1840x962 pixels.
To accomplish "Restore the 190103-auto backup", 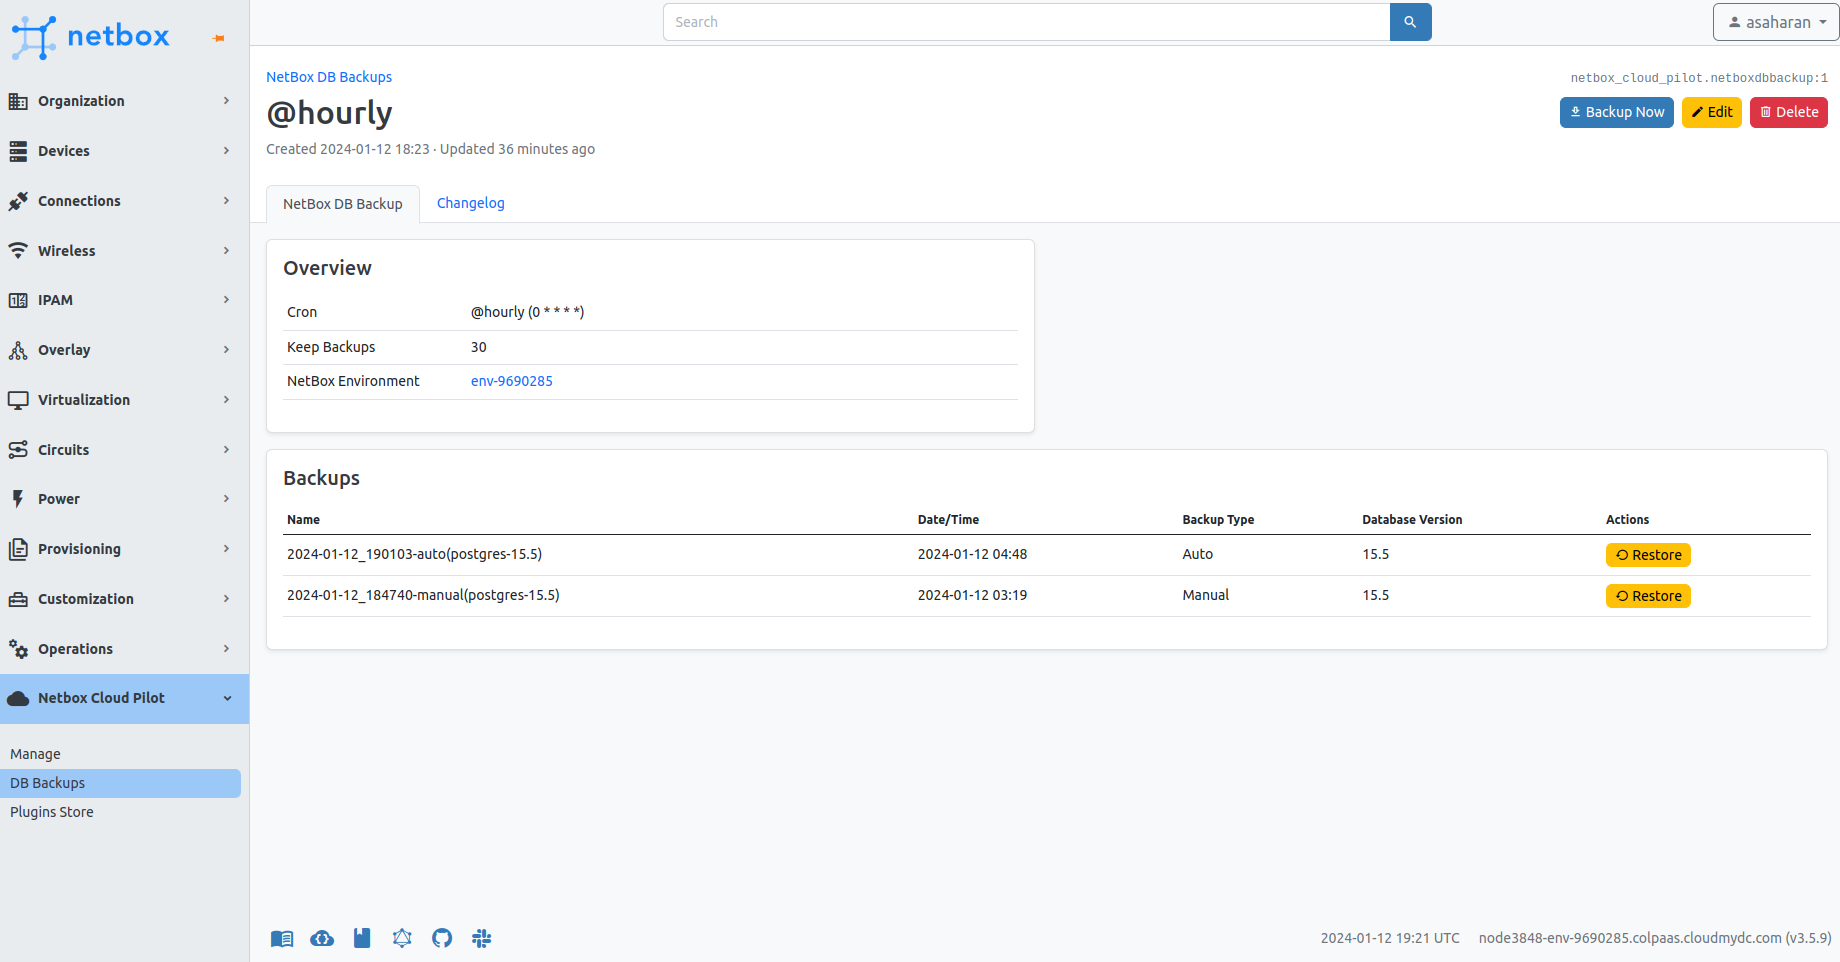I will pyautogui.click(x=1648, y=555).
